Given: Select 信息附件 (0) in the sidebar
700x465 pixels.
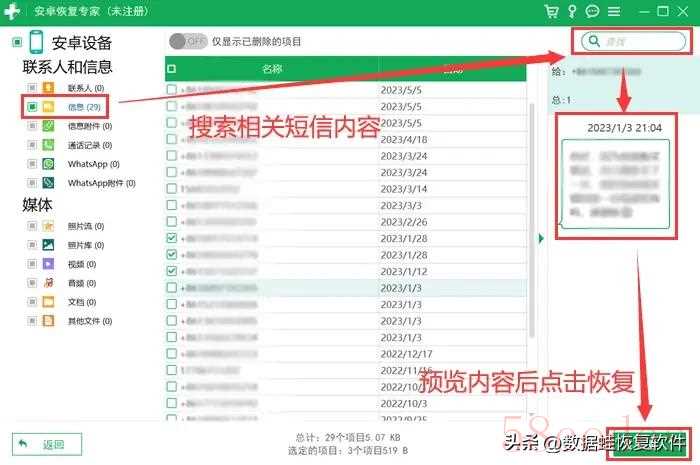Looking at the screenshot, I should [89, 127].
